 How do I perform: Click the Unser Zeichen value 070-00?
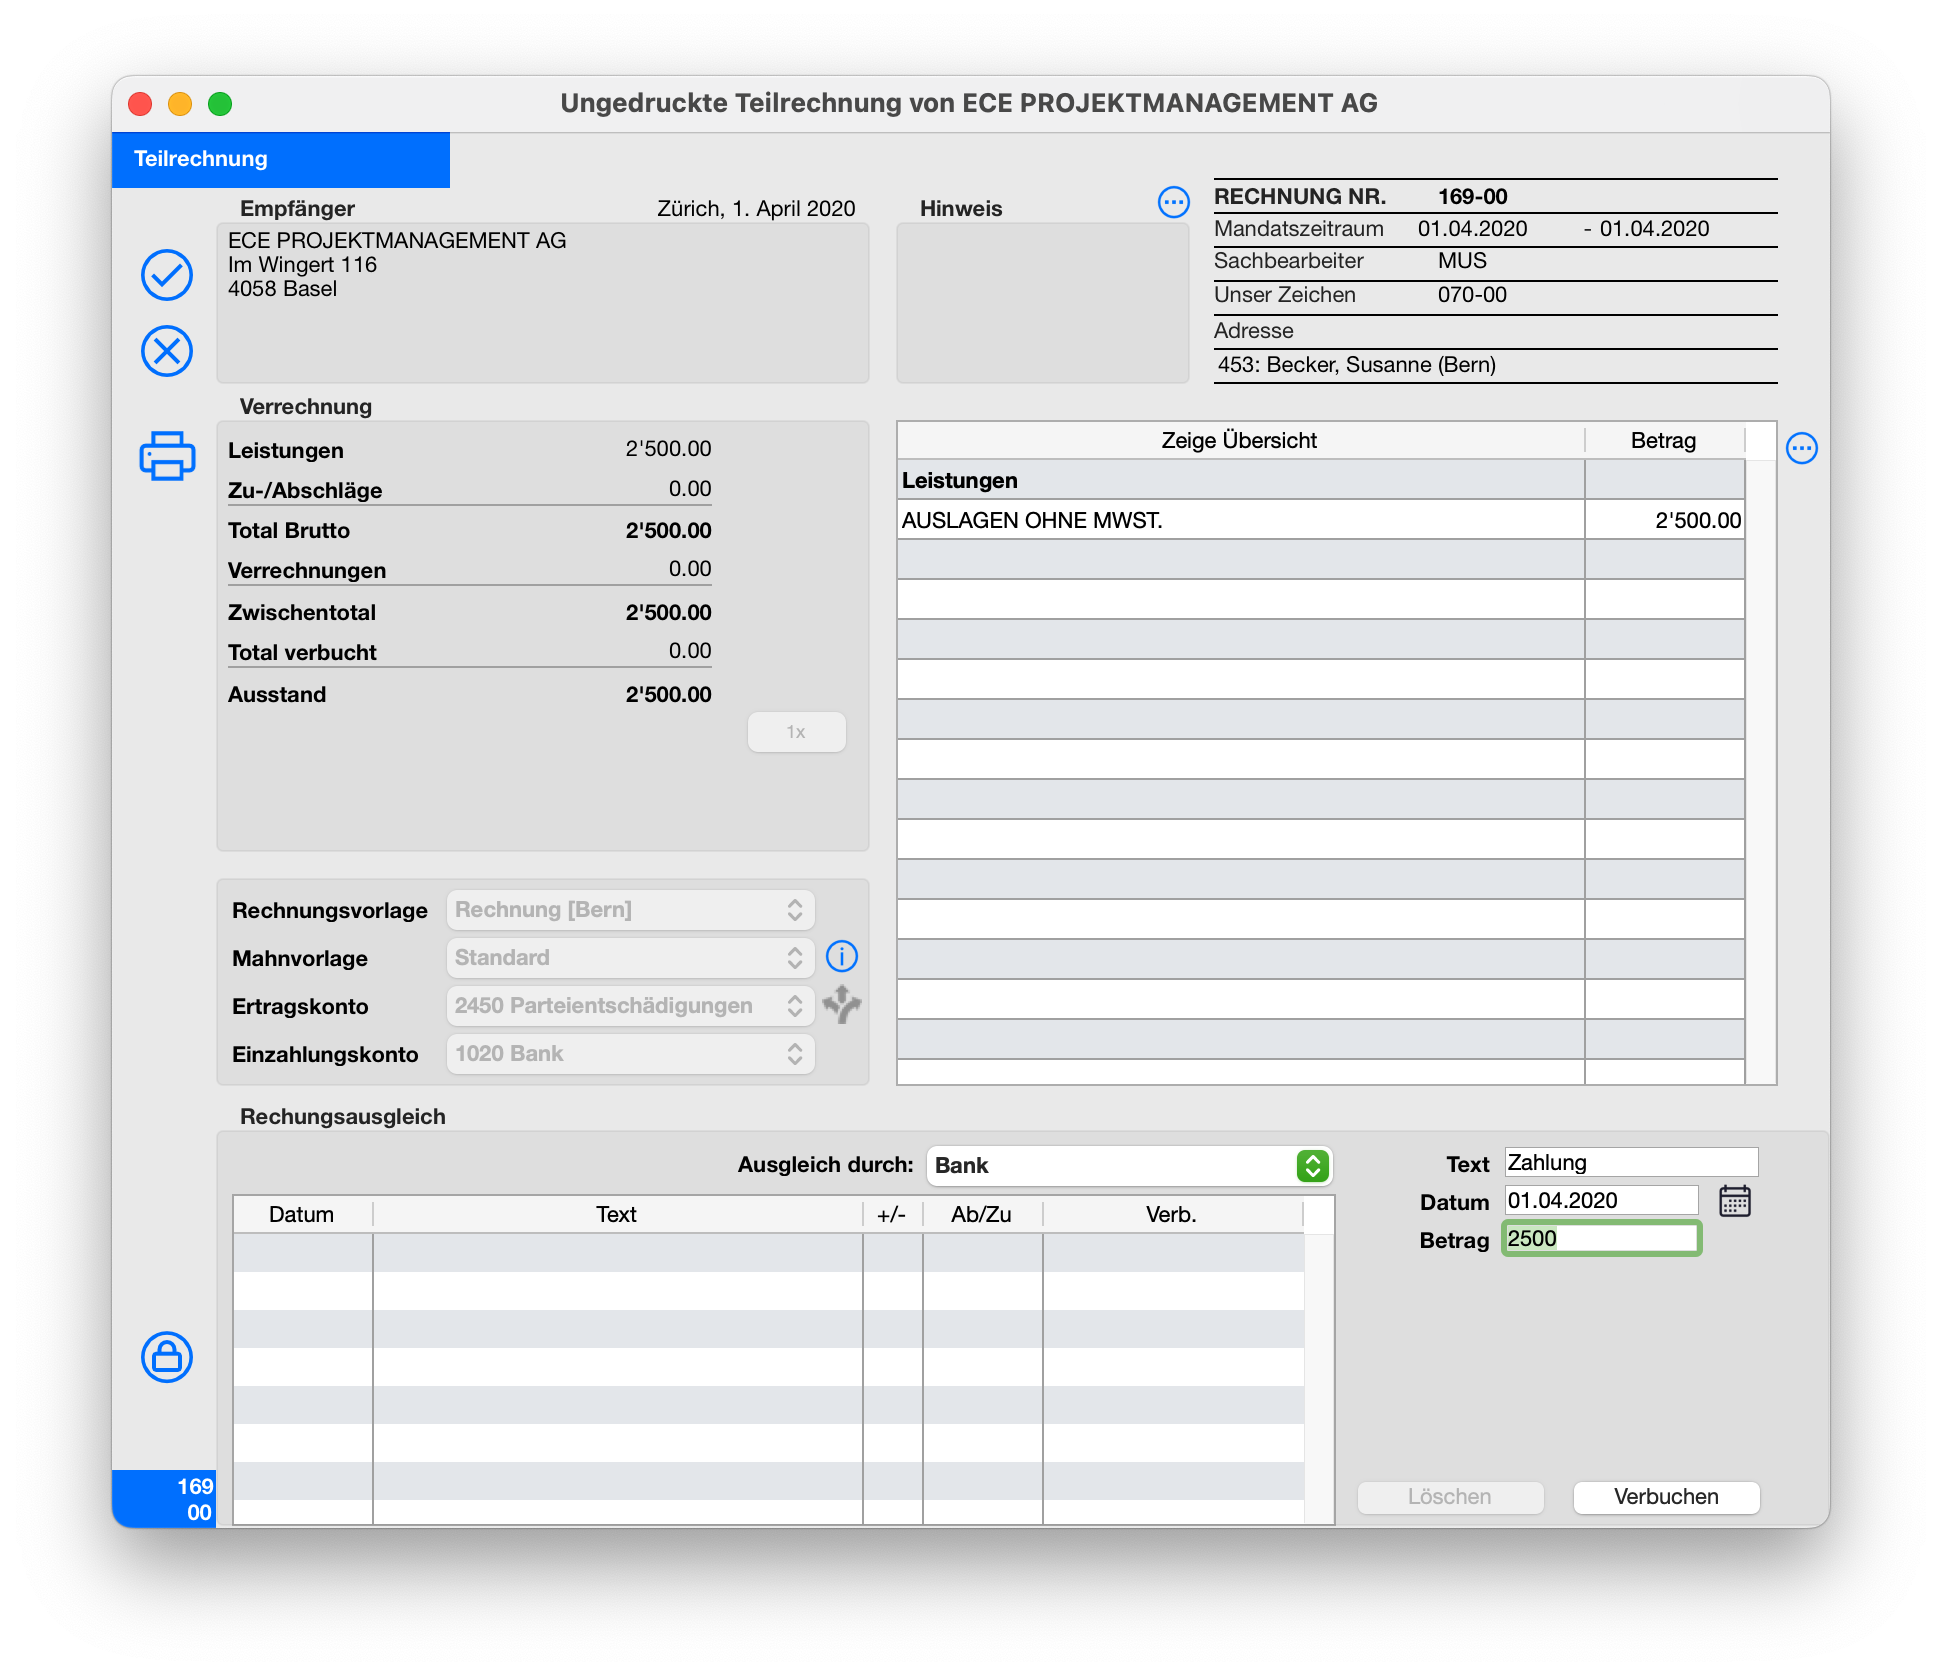click(1472, 295)
